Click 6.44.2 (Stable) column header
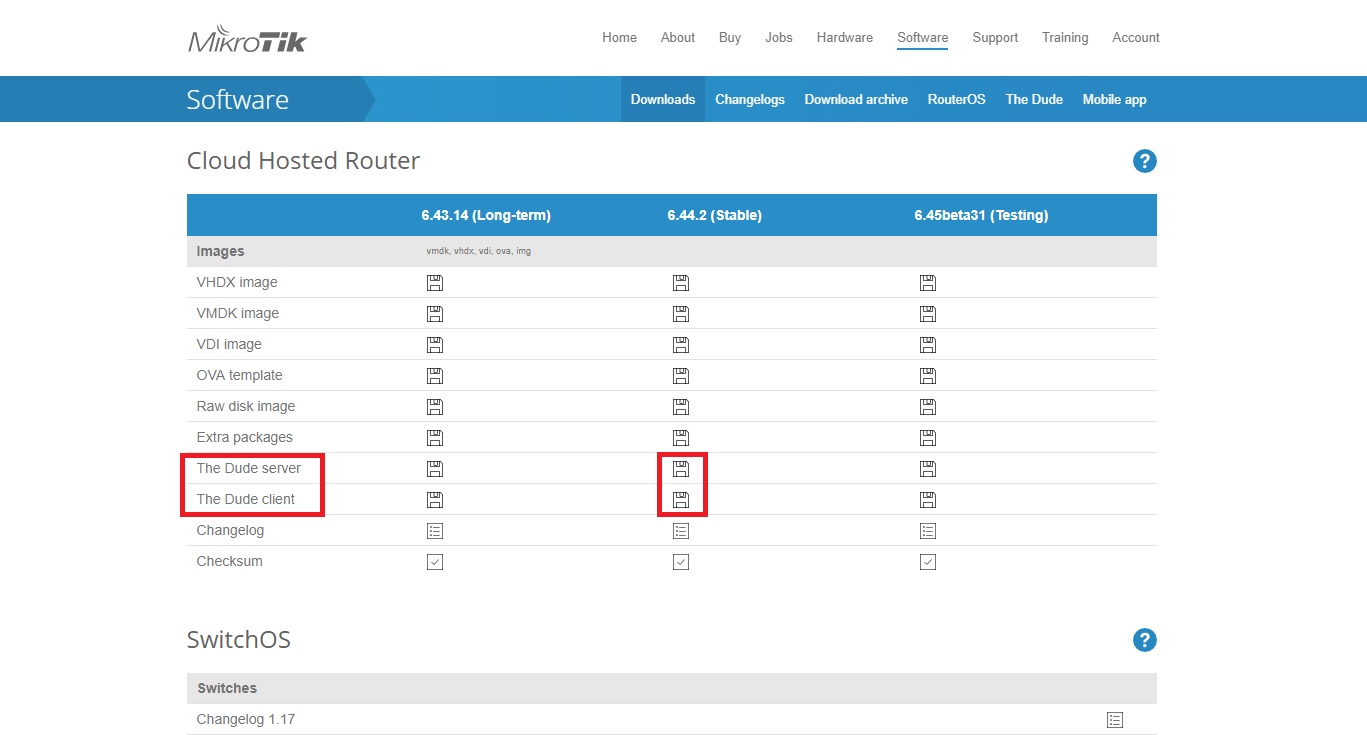Screen dimensions: 1367x735 [x=714, y=215]
